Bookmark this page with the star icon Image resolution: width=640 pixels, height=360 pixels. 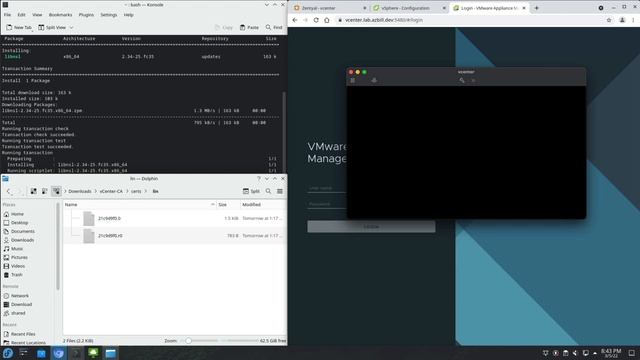coord(609,20)
